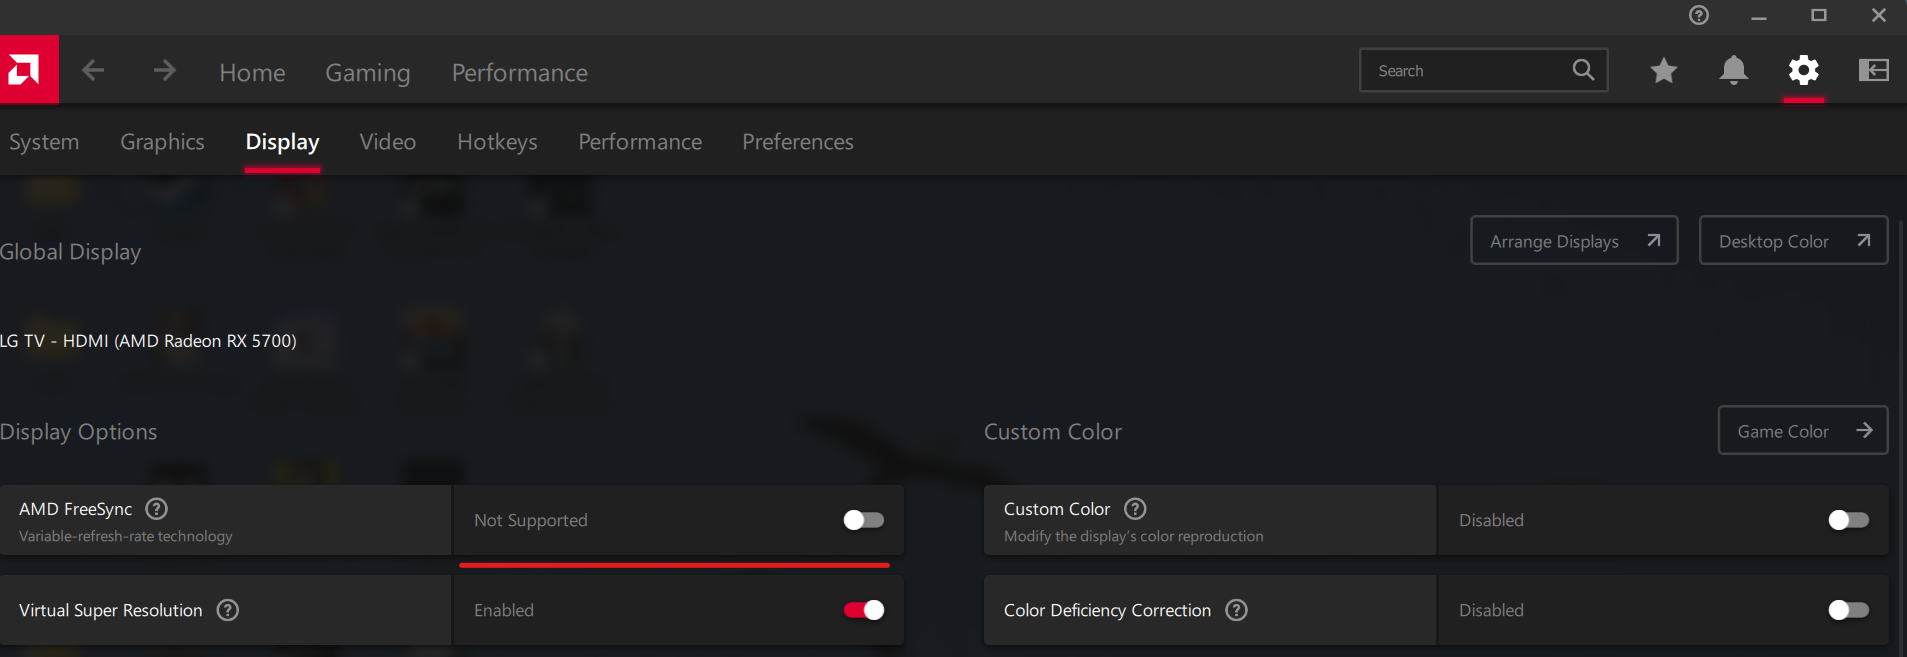
Task: Switch to the settings Performance tab
Action: (x=640, y=142)
